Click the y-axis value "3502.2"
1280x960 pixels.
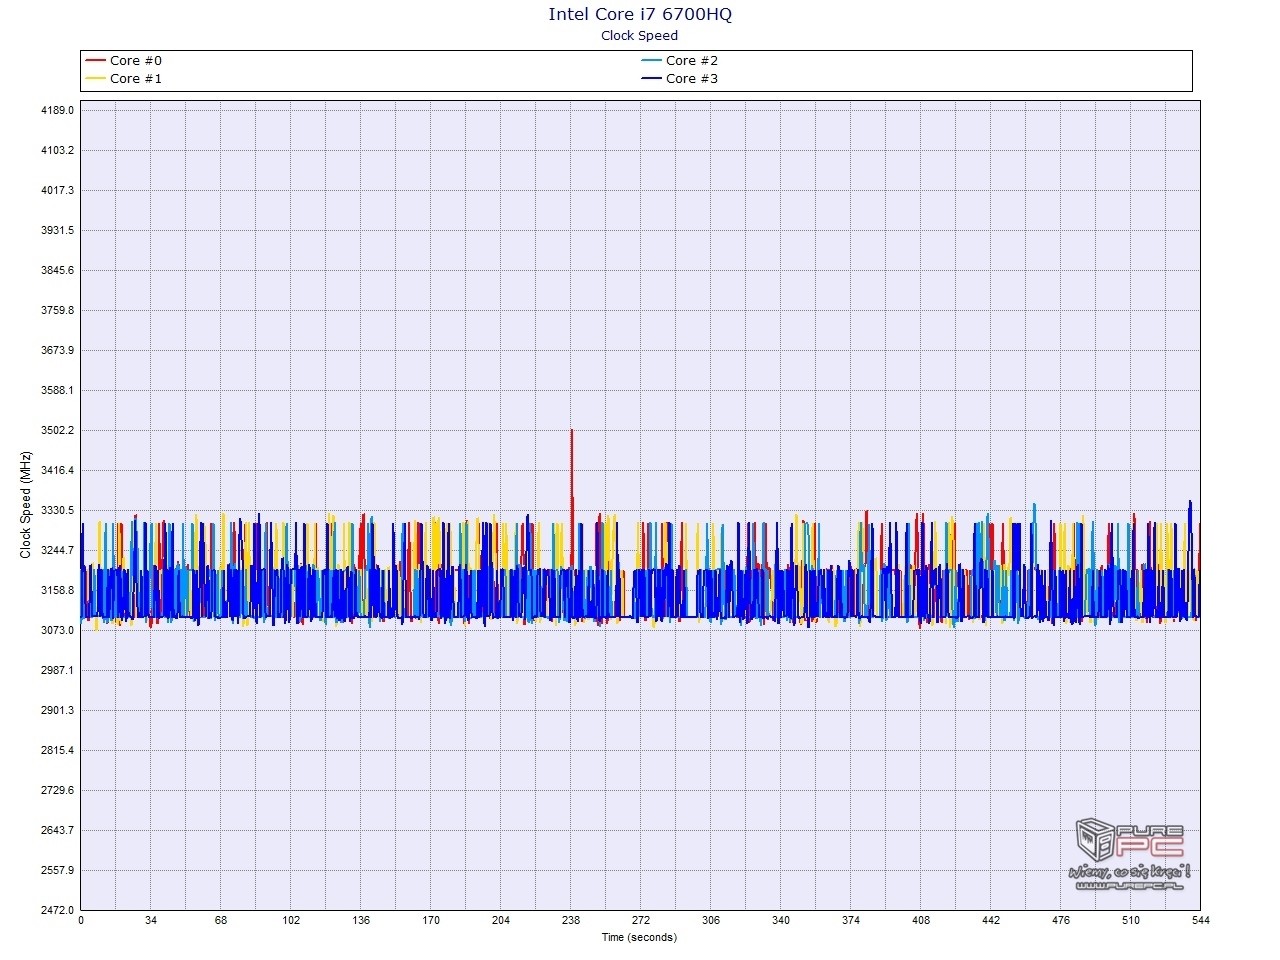pos(57,430)
